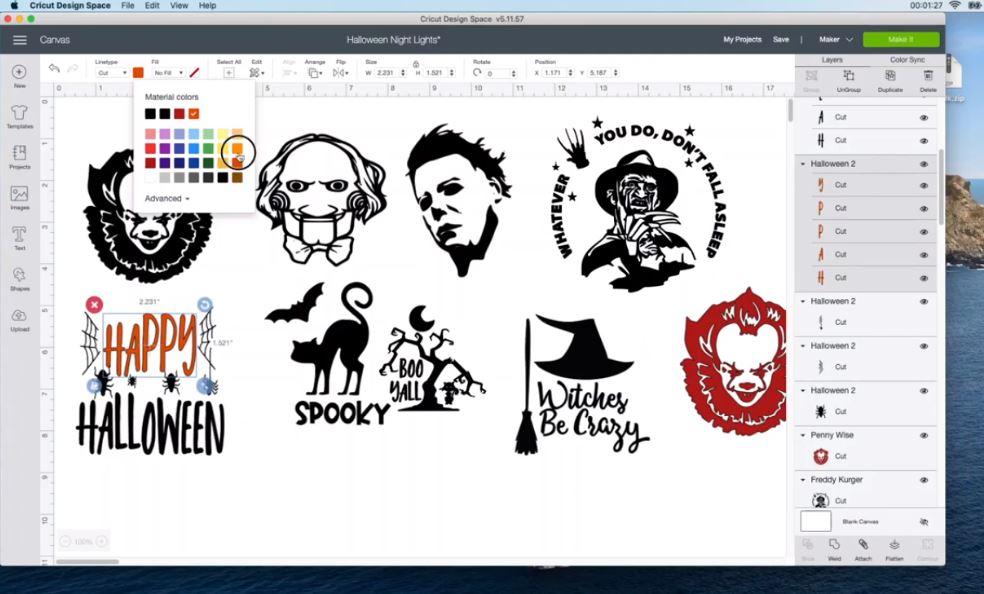Image resolution: width=984 pixels, height=594 pixels.
Task: Click zoom in button on canvas
Action: tap(101, 541)
